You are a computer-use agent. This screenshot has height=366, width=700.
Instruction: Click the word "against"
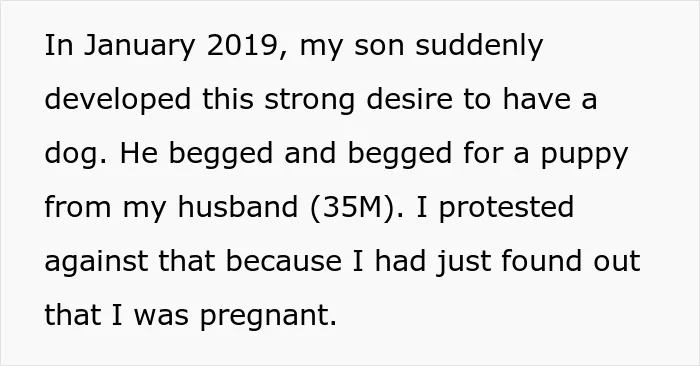pyautogui.click(x=96, y=262)
